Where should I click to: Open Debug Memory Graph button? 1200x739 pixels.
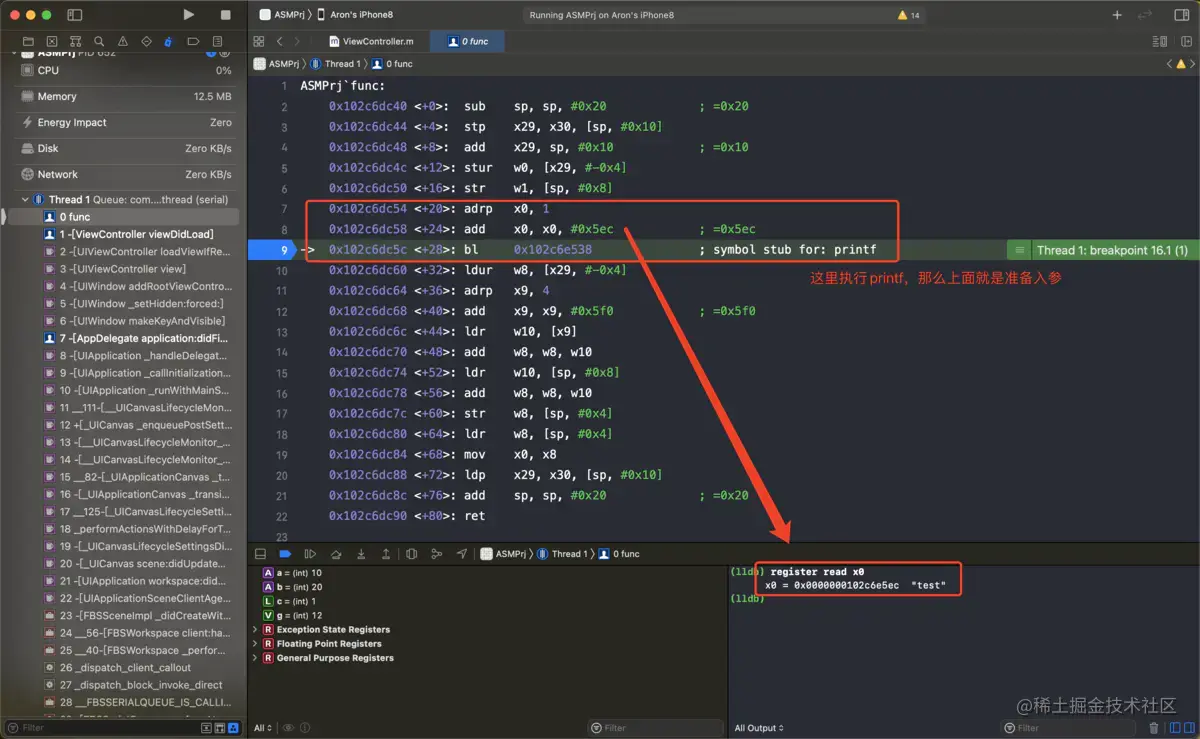click(436, 553)
